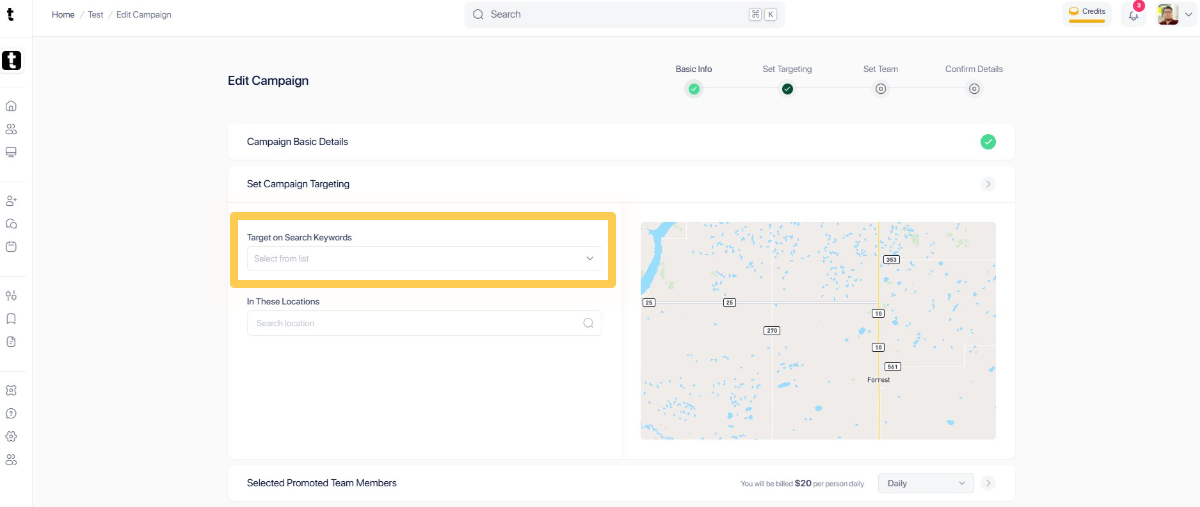Image resolution: width=1200 pixels, height=507 pixels.
Task: Open the Daily billing frequency dropdown
Action: coord(925,483)
